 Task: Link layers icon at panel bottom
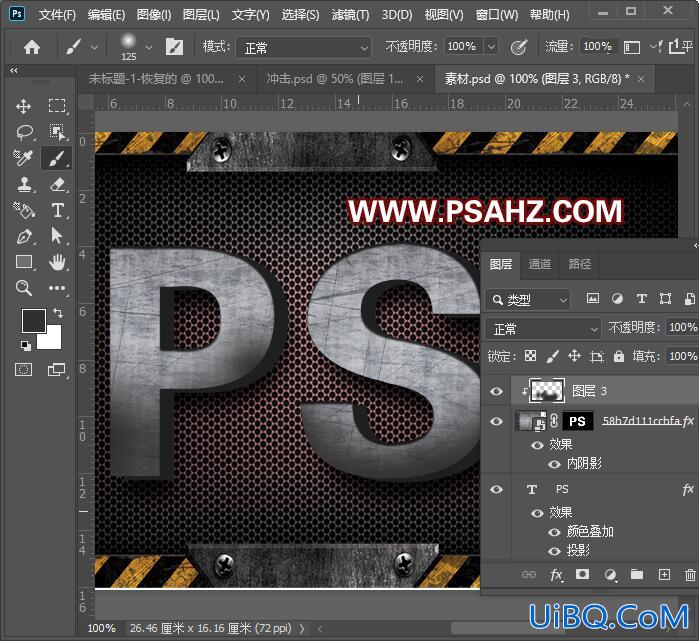[529, 575]
